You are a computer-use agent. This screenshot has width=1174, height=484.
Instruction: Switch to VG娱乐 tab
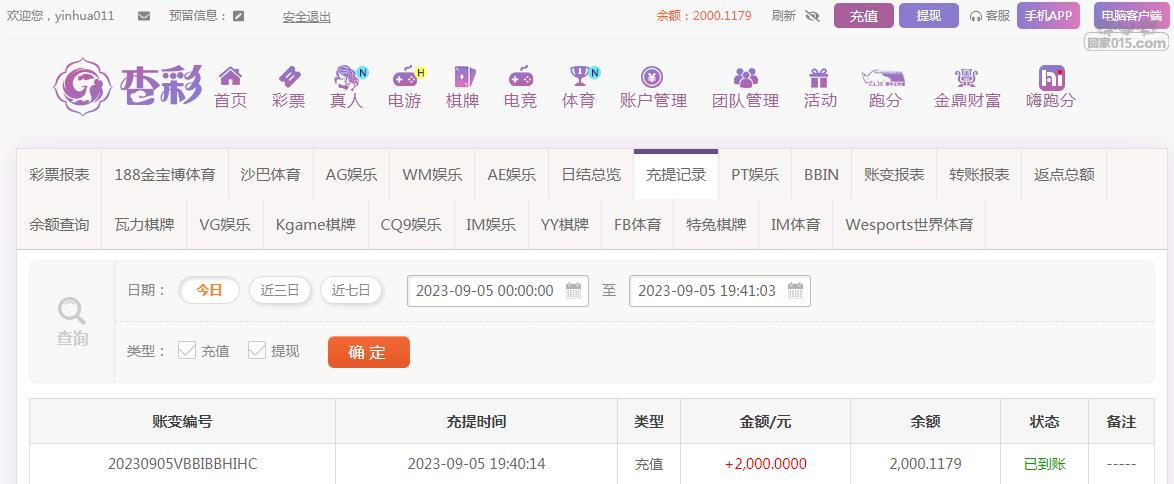click(225, 224)
